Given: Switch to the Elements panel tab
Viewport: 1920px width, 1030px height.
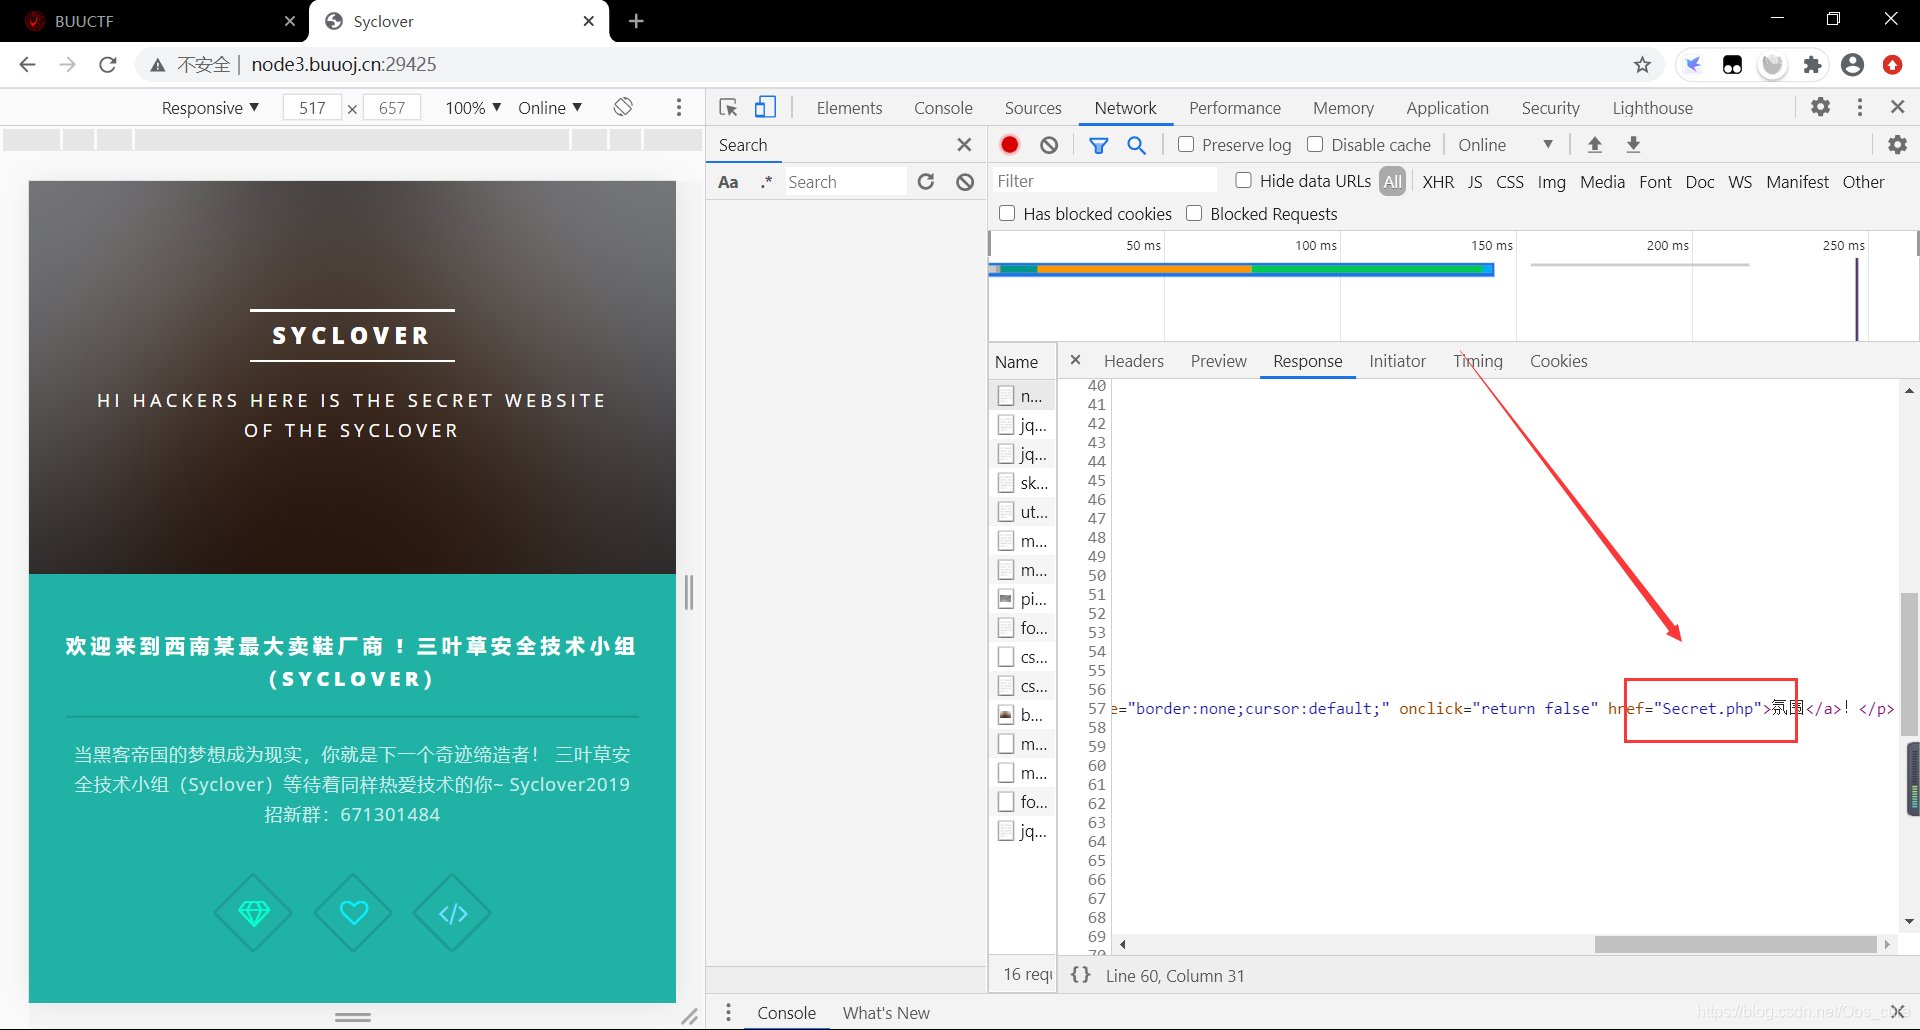Looking at the screenshot, I should pyautogui.click(x=849, y=108).
